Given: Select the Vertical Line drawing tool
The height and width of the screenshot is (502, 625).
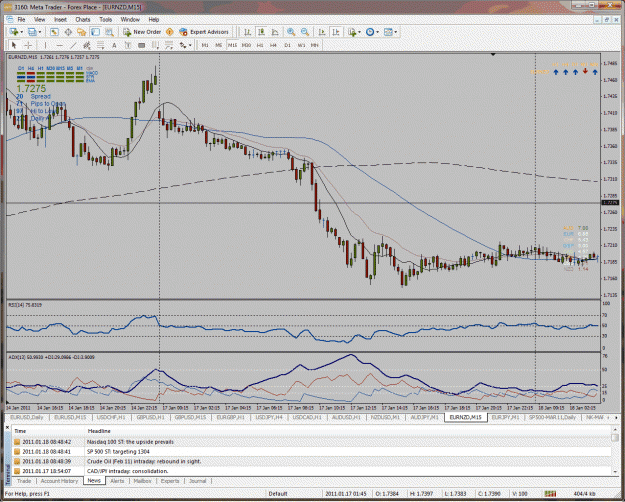Looking at the screenshot, I should 45,45.
